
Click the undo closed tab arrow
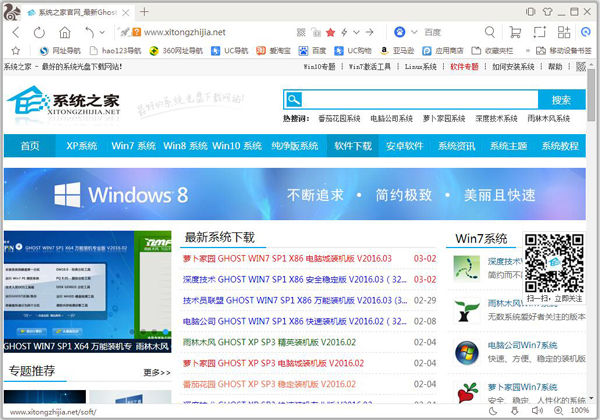coord(90,33)
